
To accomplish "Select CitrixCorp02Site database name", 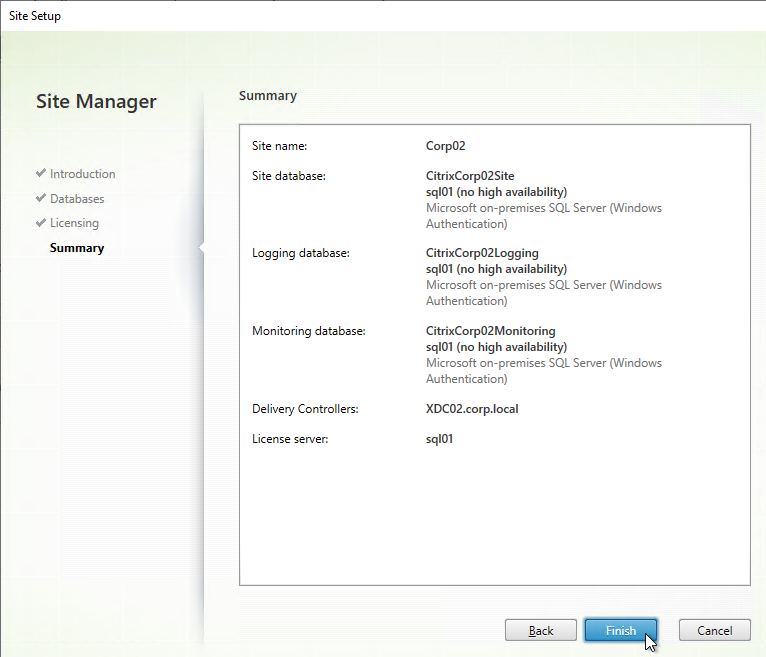I will [470, 176].
